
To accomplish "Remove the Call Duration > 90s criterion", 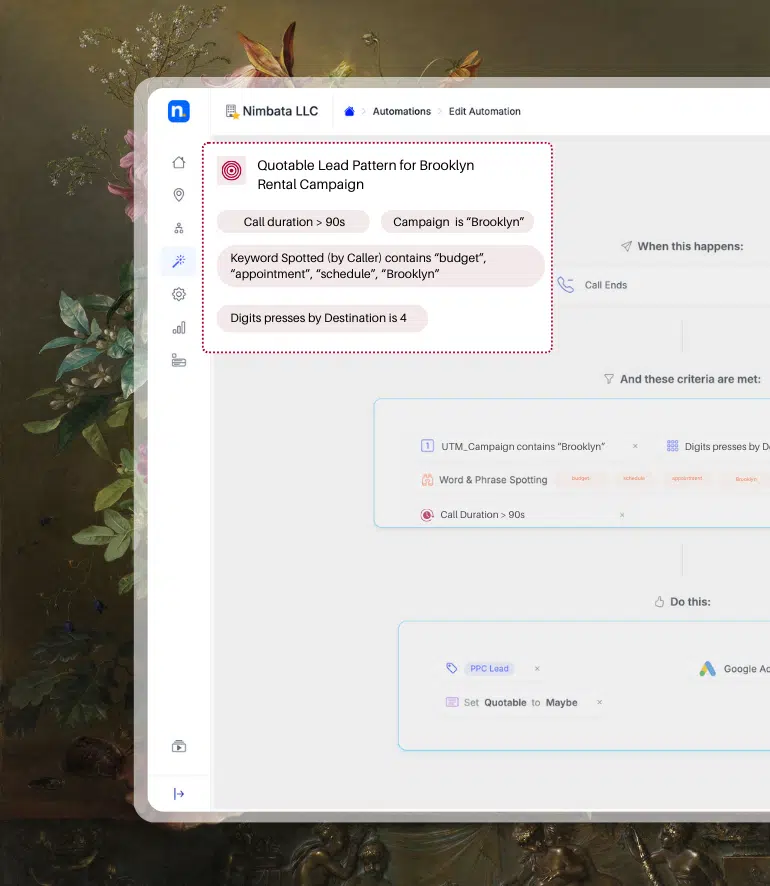I will (x=622, y=515).
